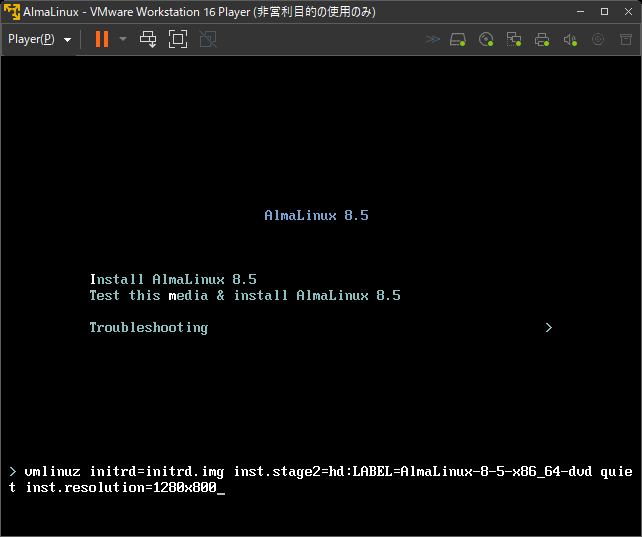Click the arrow right of Troubleshooting
Viewport: 642px width, 537px height.
click(549, 327)
